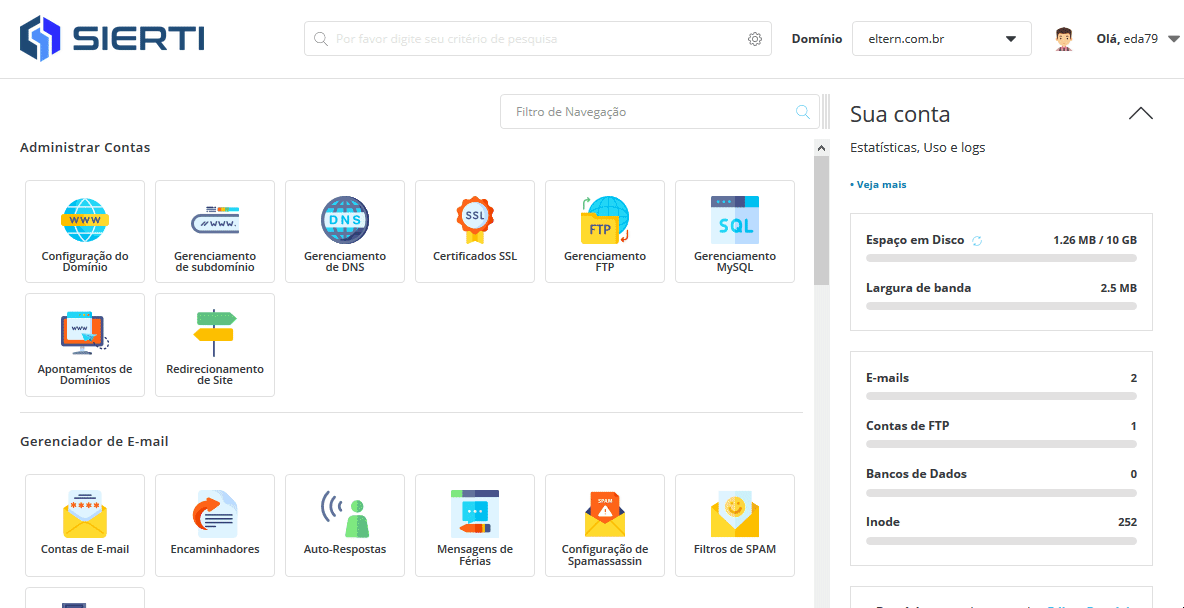
Task: Open Auto-Respostas tile
Action: tap(344, 526)
